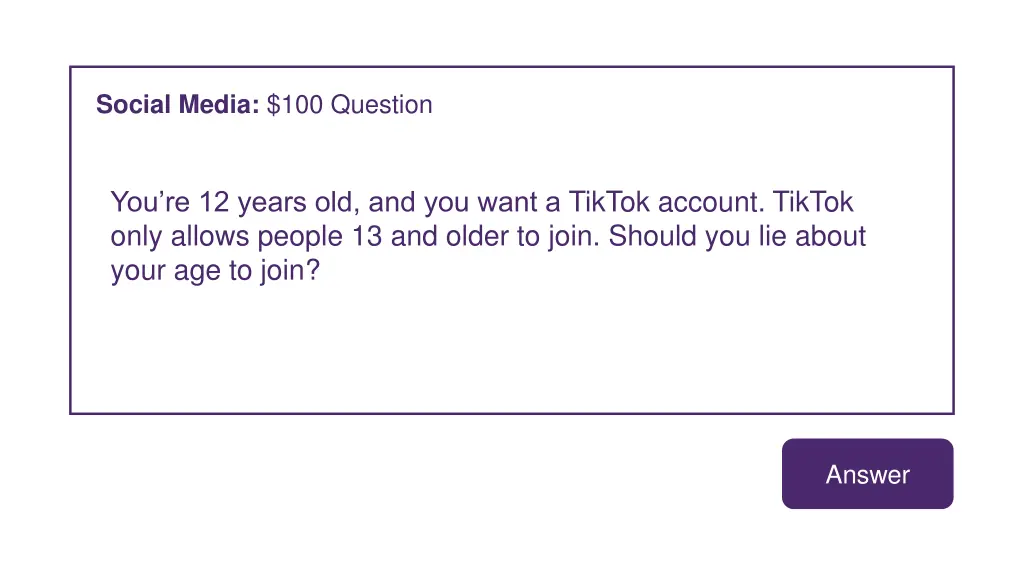Click the word "Question" in the header
Image resolution: width=1024 pixels, height=576 pixels.
382,105
